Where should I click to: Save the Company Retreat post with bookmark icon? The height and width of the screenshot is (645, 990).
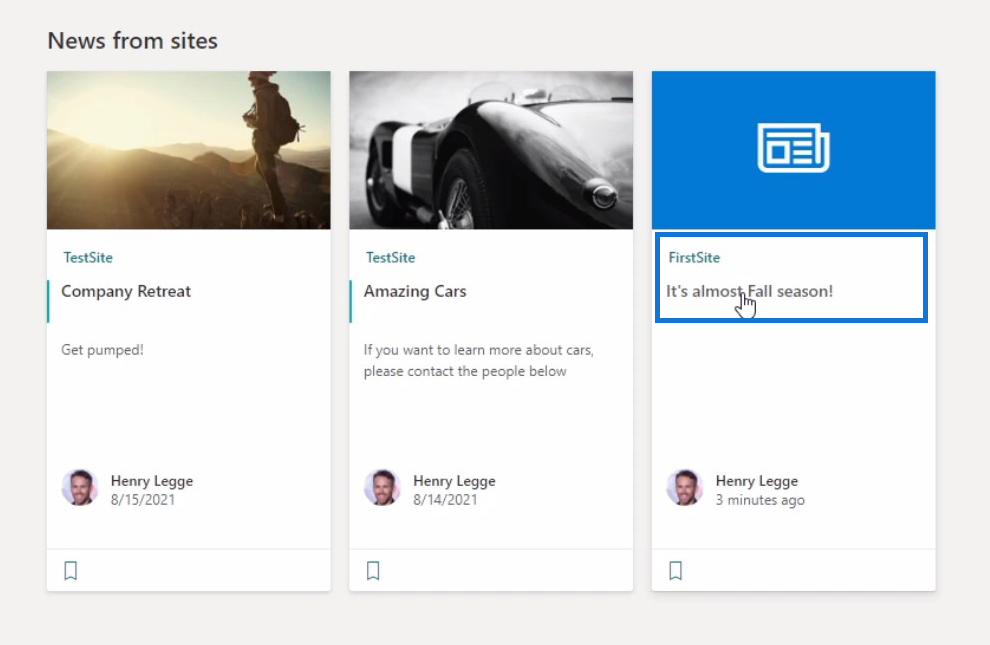[71, 571]
